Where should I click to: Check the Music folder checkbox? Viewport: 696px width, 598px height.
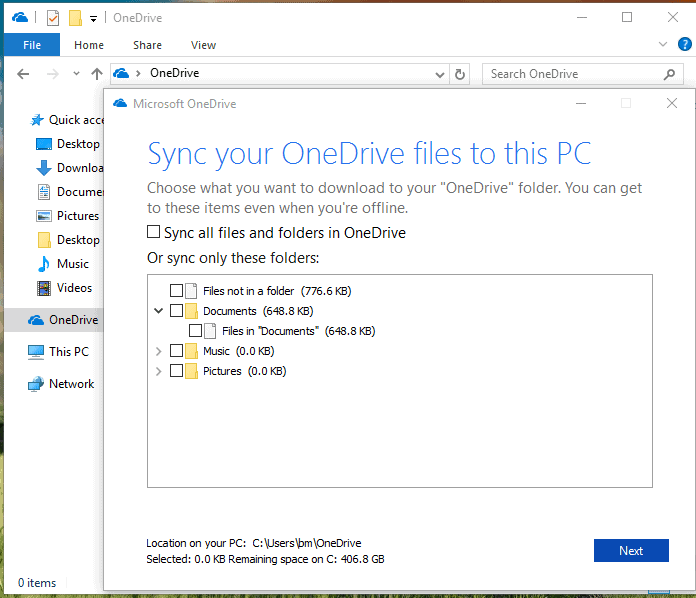coord(177,351)
